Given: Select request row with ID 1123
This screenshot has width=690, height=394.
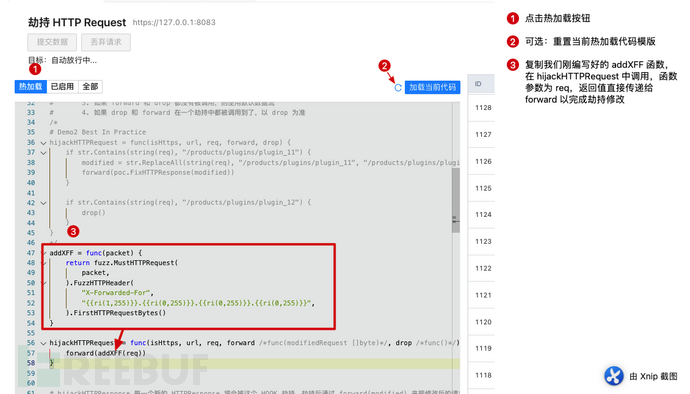Looking at the screenshot, I should click(482, 242).
